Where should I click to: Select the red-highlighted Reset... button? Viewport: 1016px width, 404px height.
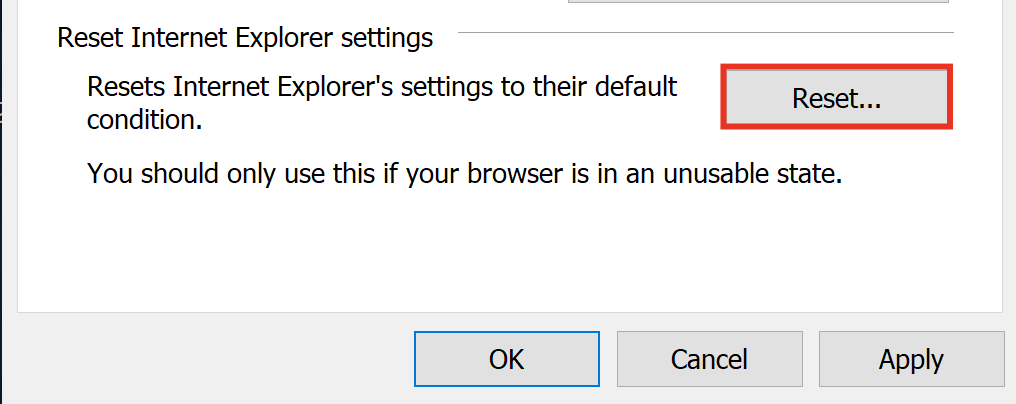(836, 98)
